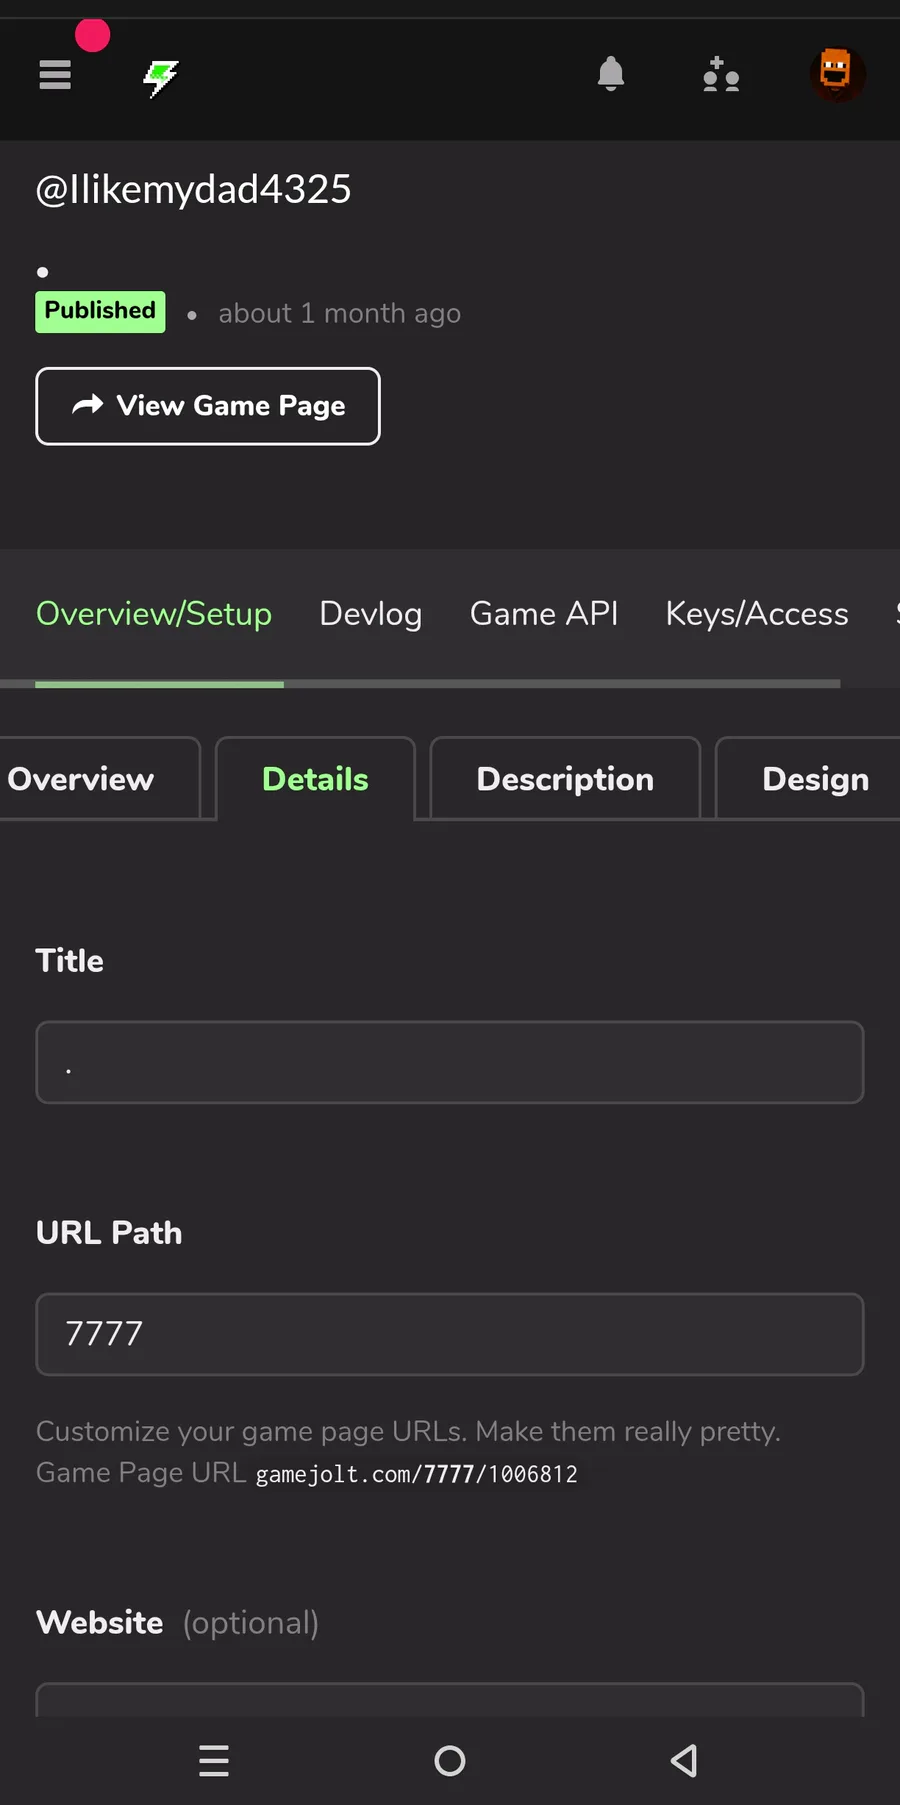This screenshot has height=1805, width=900.
Task: Go to the Keys/Access tab
Action: point(757,614)
